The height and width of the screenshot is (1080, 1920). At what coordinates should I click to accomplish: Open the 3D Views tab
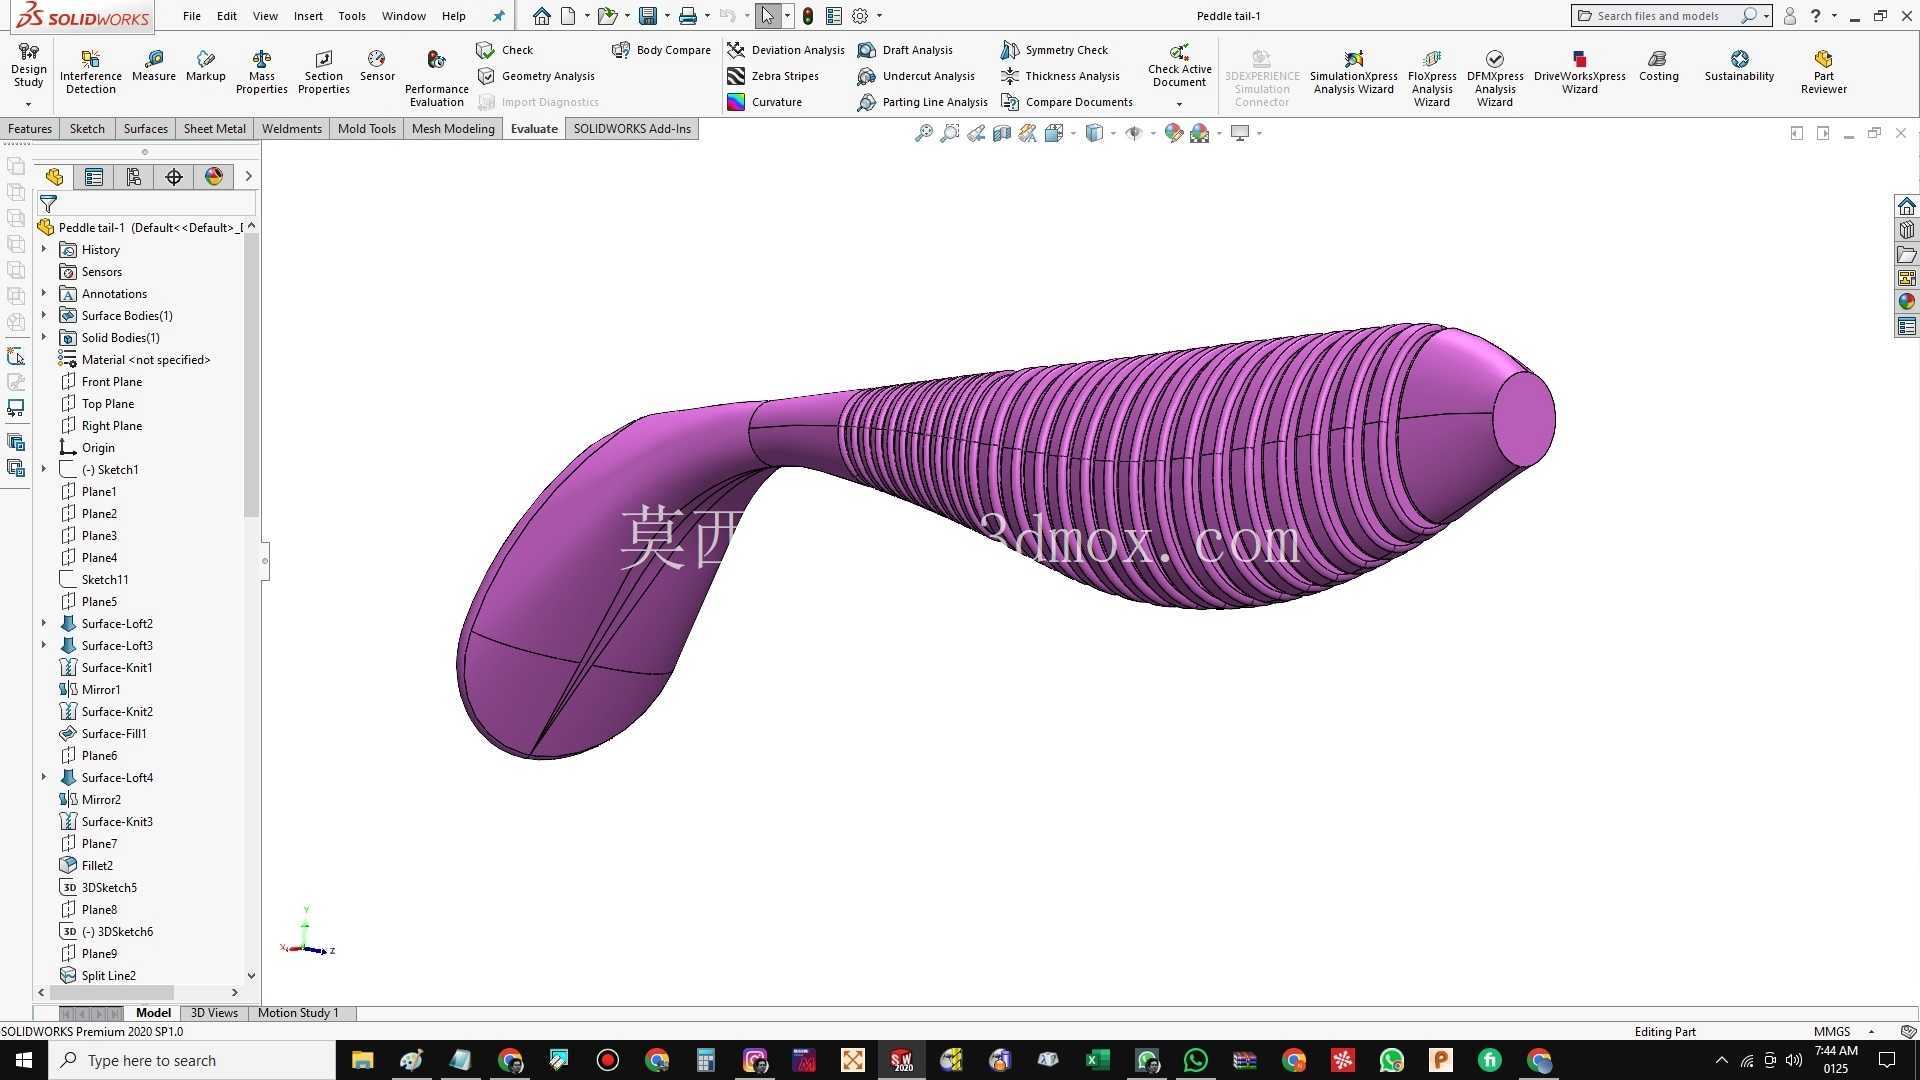pos(214,1013)
